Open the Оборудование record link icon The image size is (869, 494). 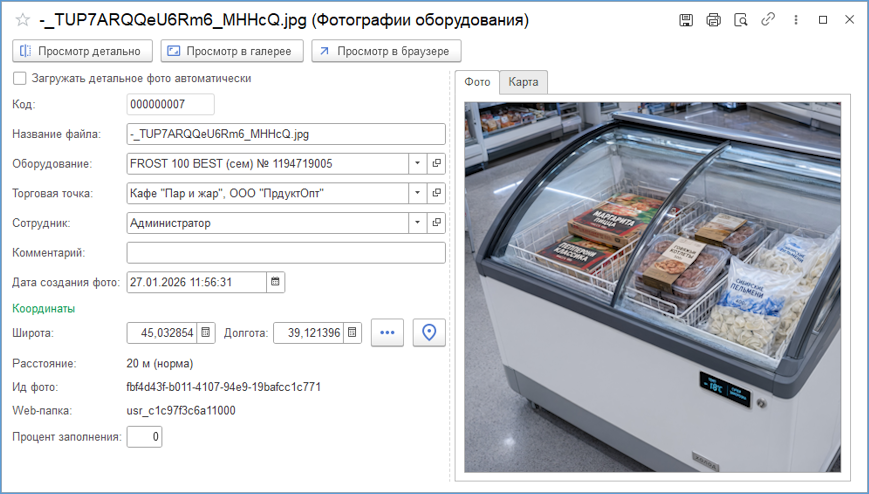tap(437, 164)
